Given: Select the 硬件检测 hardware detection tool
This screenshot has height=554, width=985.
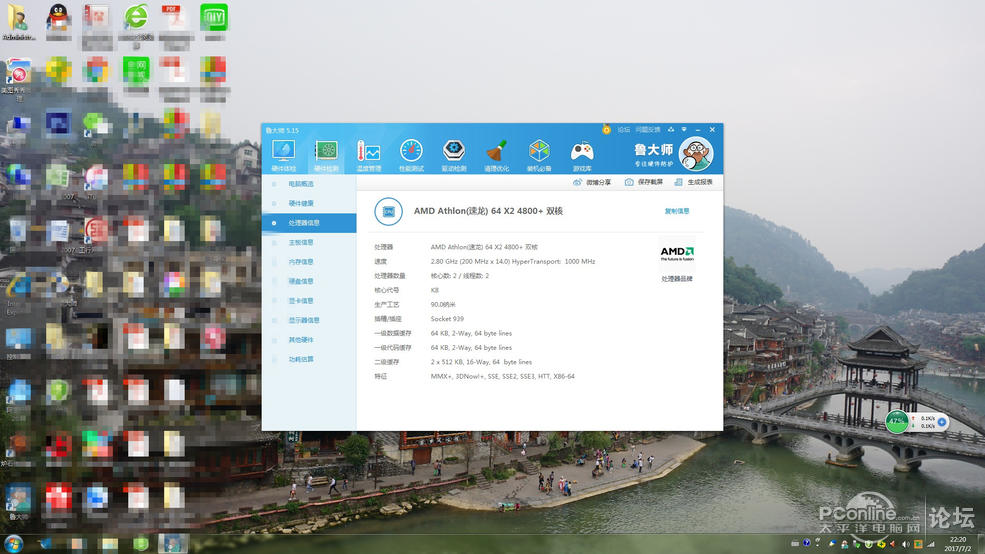Looking at the screenshot, I should point(326,155).
